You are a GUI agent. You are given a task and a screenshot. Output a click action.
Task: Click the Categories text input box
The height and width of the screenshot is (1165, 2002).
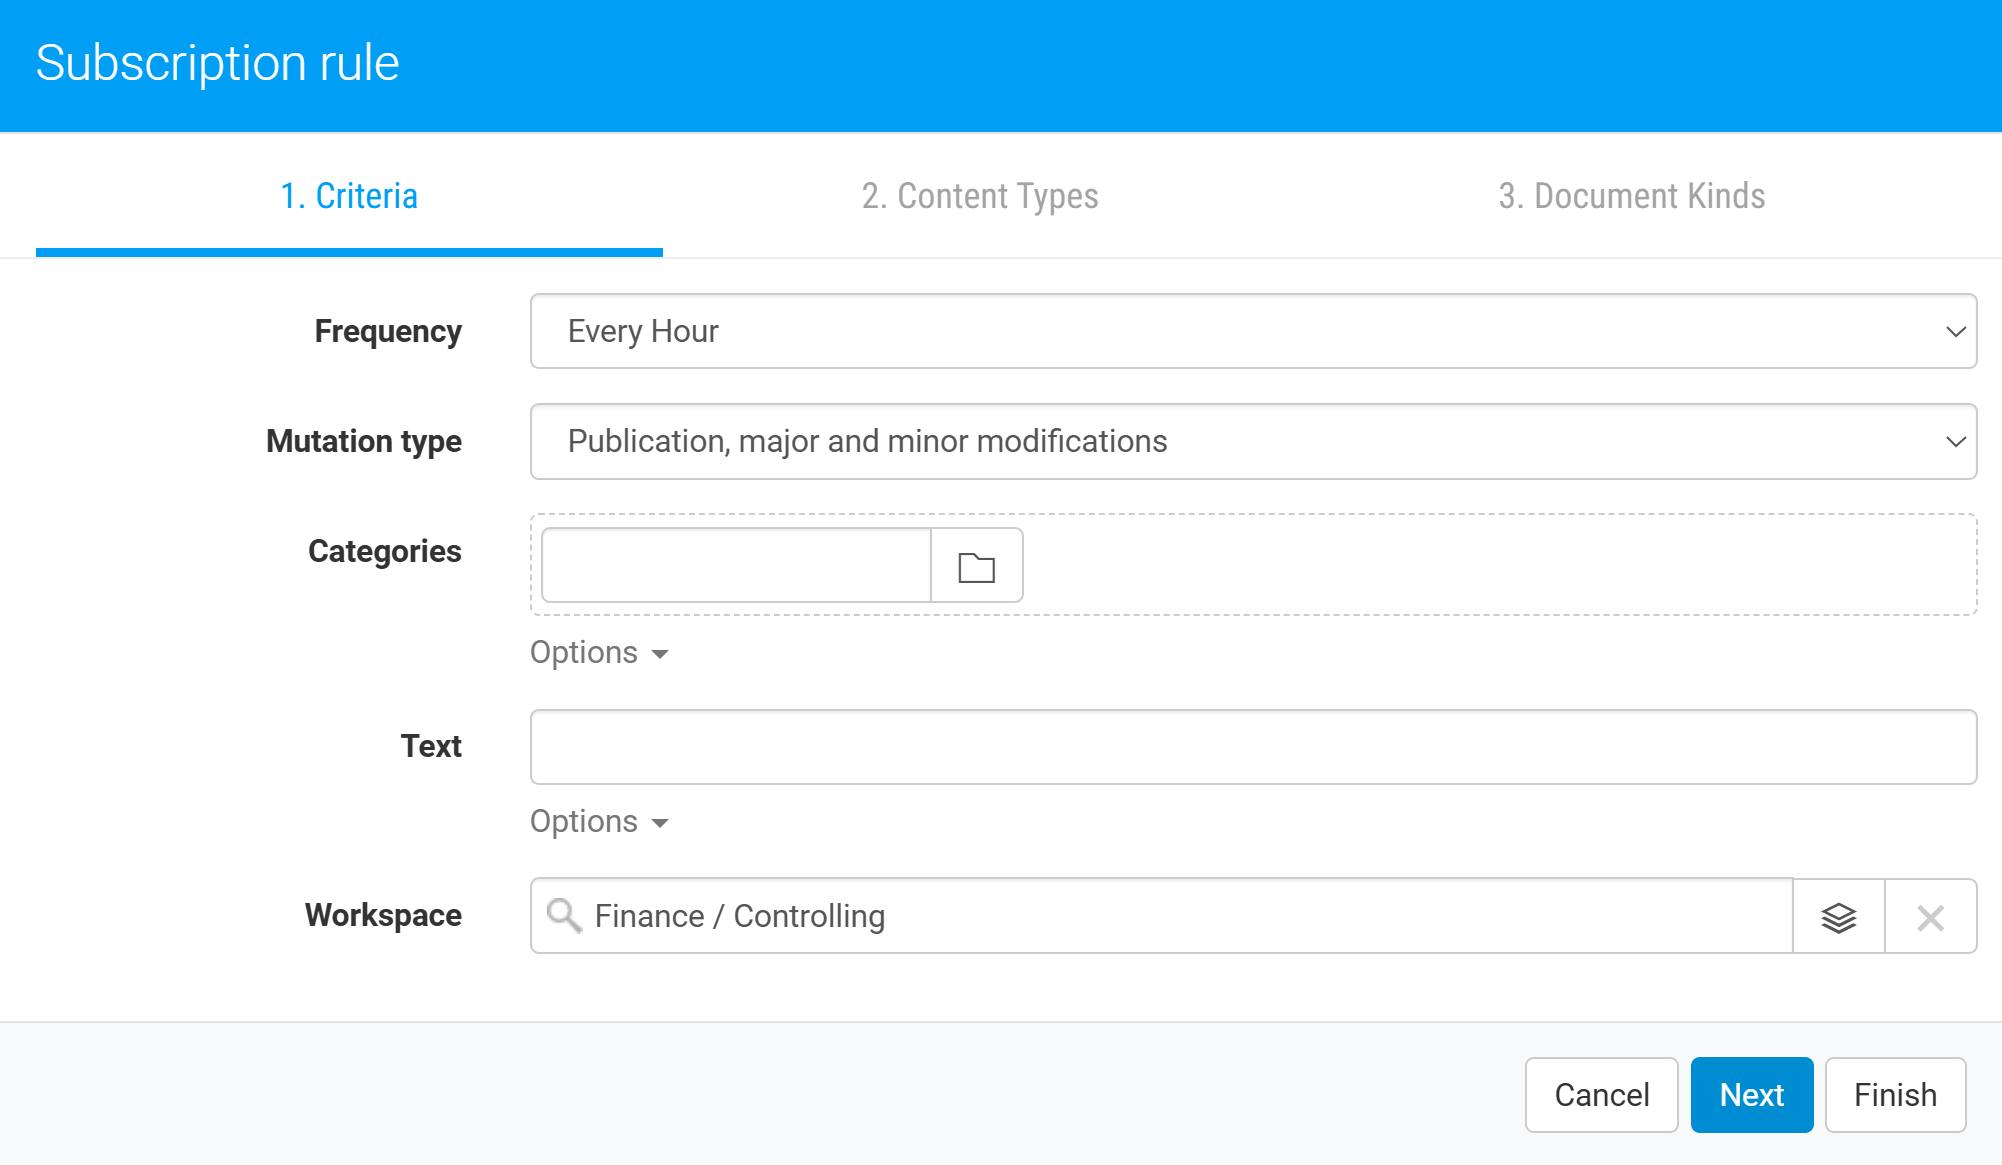[x=736, y=566]
